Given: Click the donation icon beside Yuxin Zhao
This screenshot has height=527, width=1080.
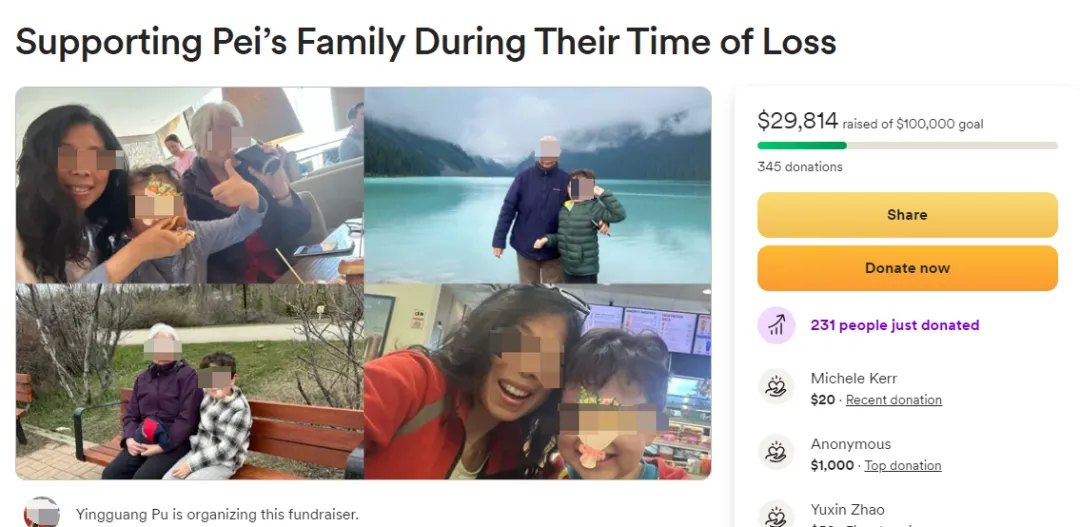Looking at the screenshot, I should click(776, 514).
